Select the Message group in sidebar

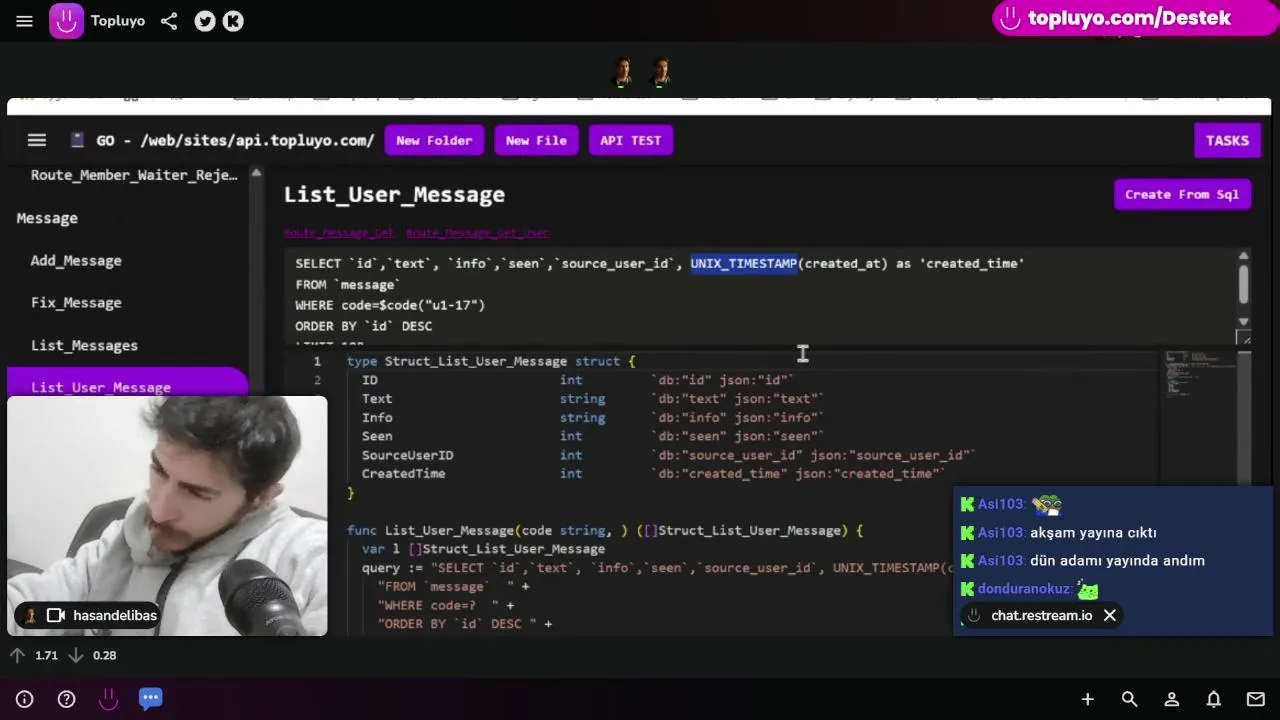[x=47, y=218]
